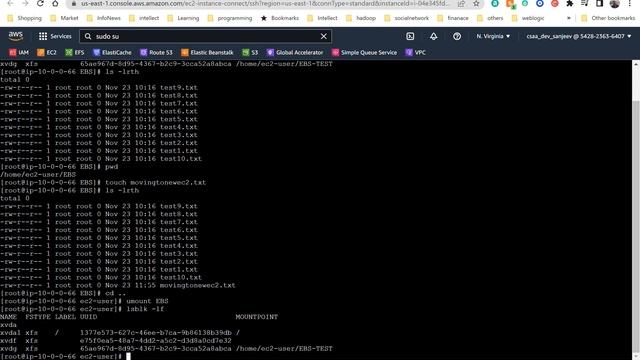Bookmark this page with the star icon
The image size is (640, 360).
pos(476,4)
